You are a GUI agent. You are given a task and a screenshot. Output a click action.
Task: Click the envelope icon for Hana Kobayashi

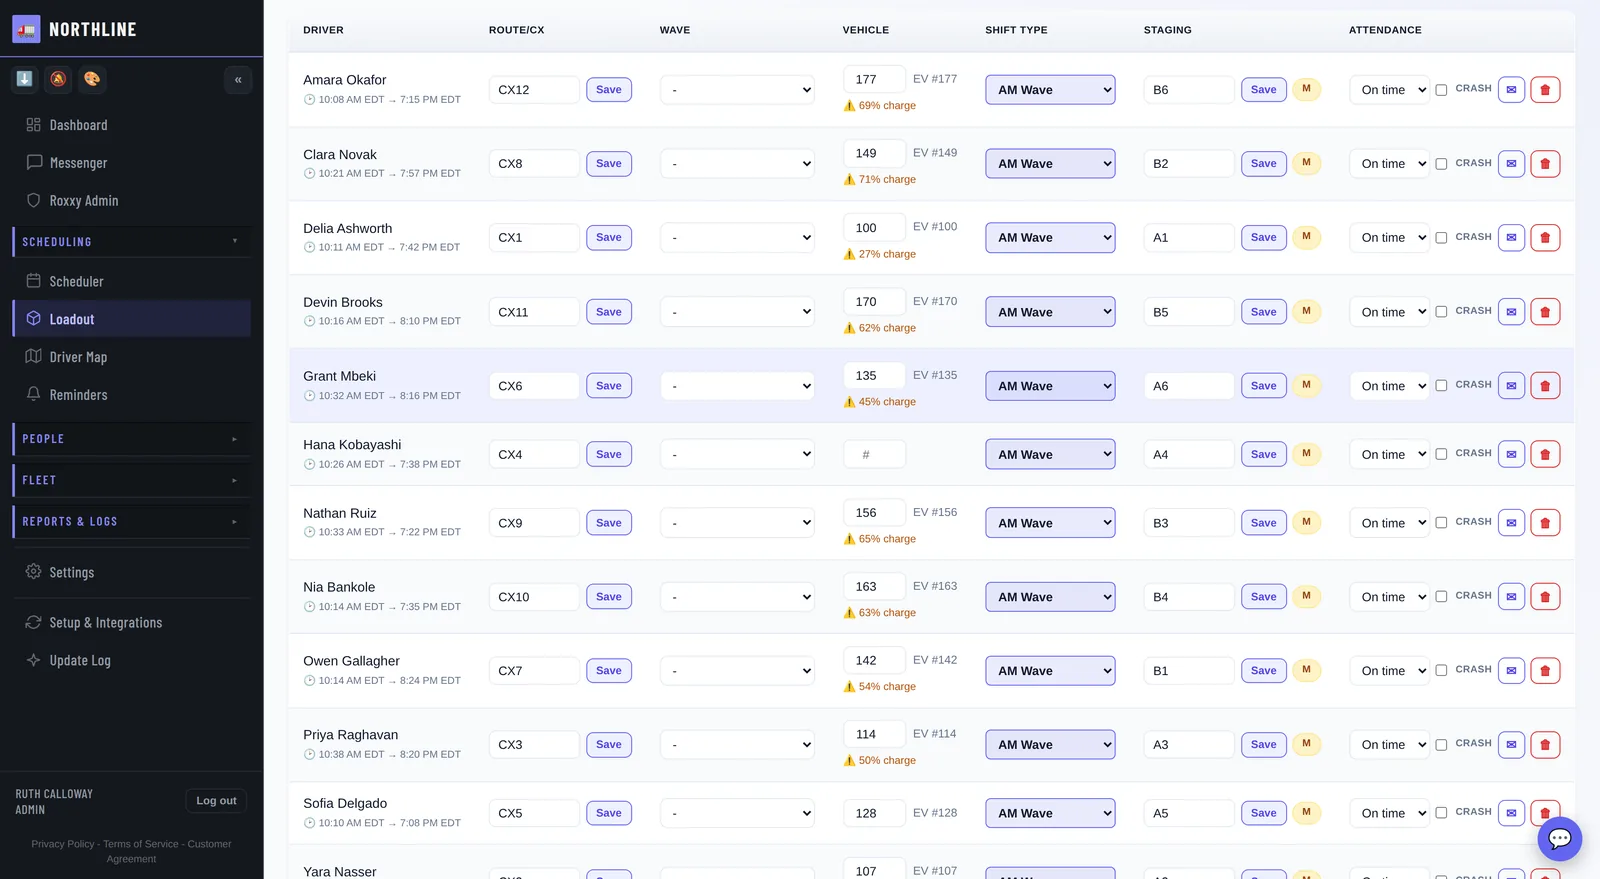1511,455
